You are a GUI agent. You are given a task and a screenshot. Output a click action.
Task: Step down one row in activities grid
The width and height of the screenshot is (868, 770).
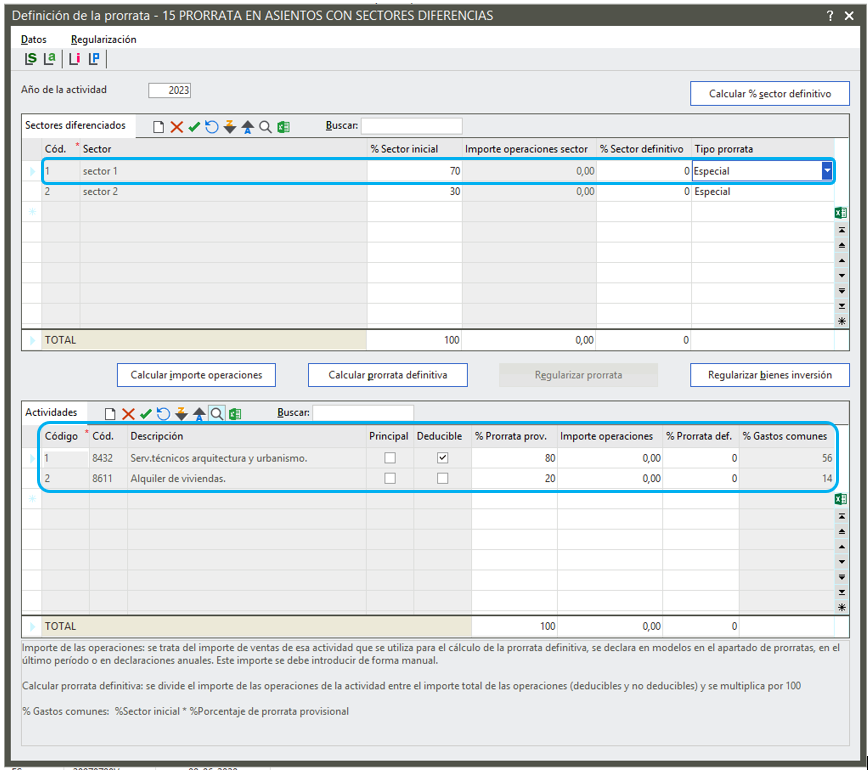tap(841, 561)
